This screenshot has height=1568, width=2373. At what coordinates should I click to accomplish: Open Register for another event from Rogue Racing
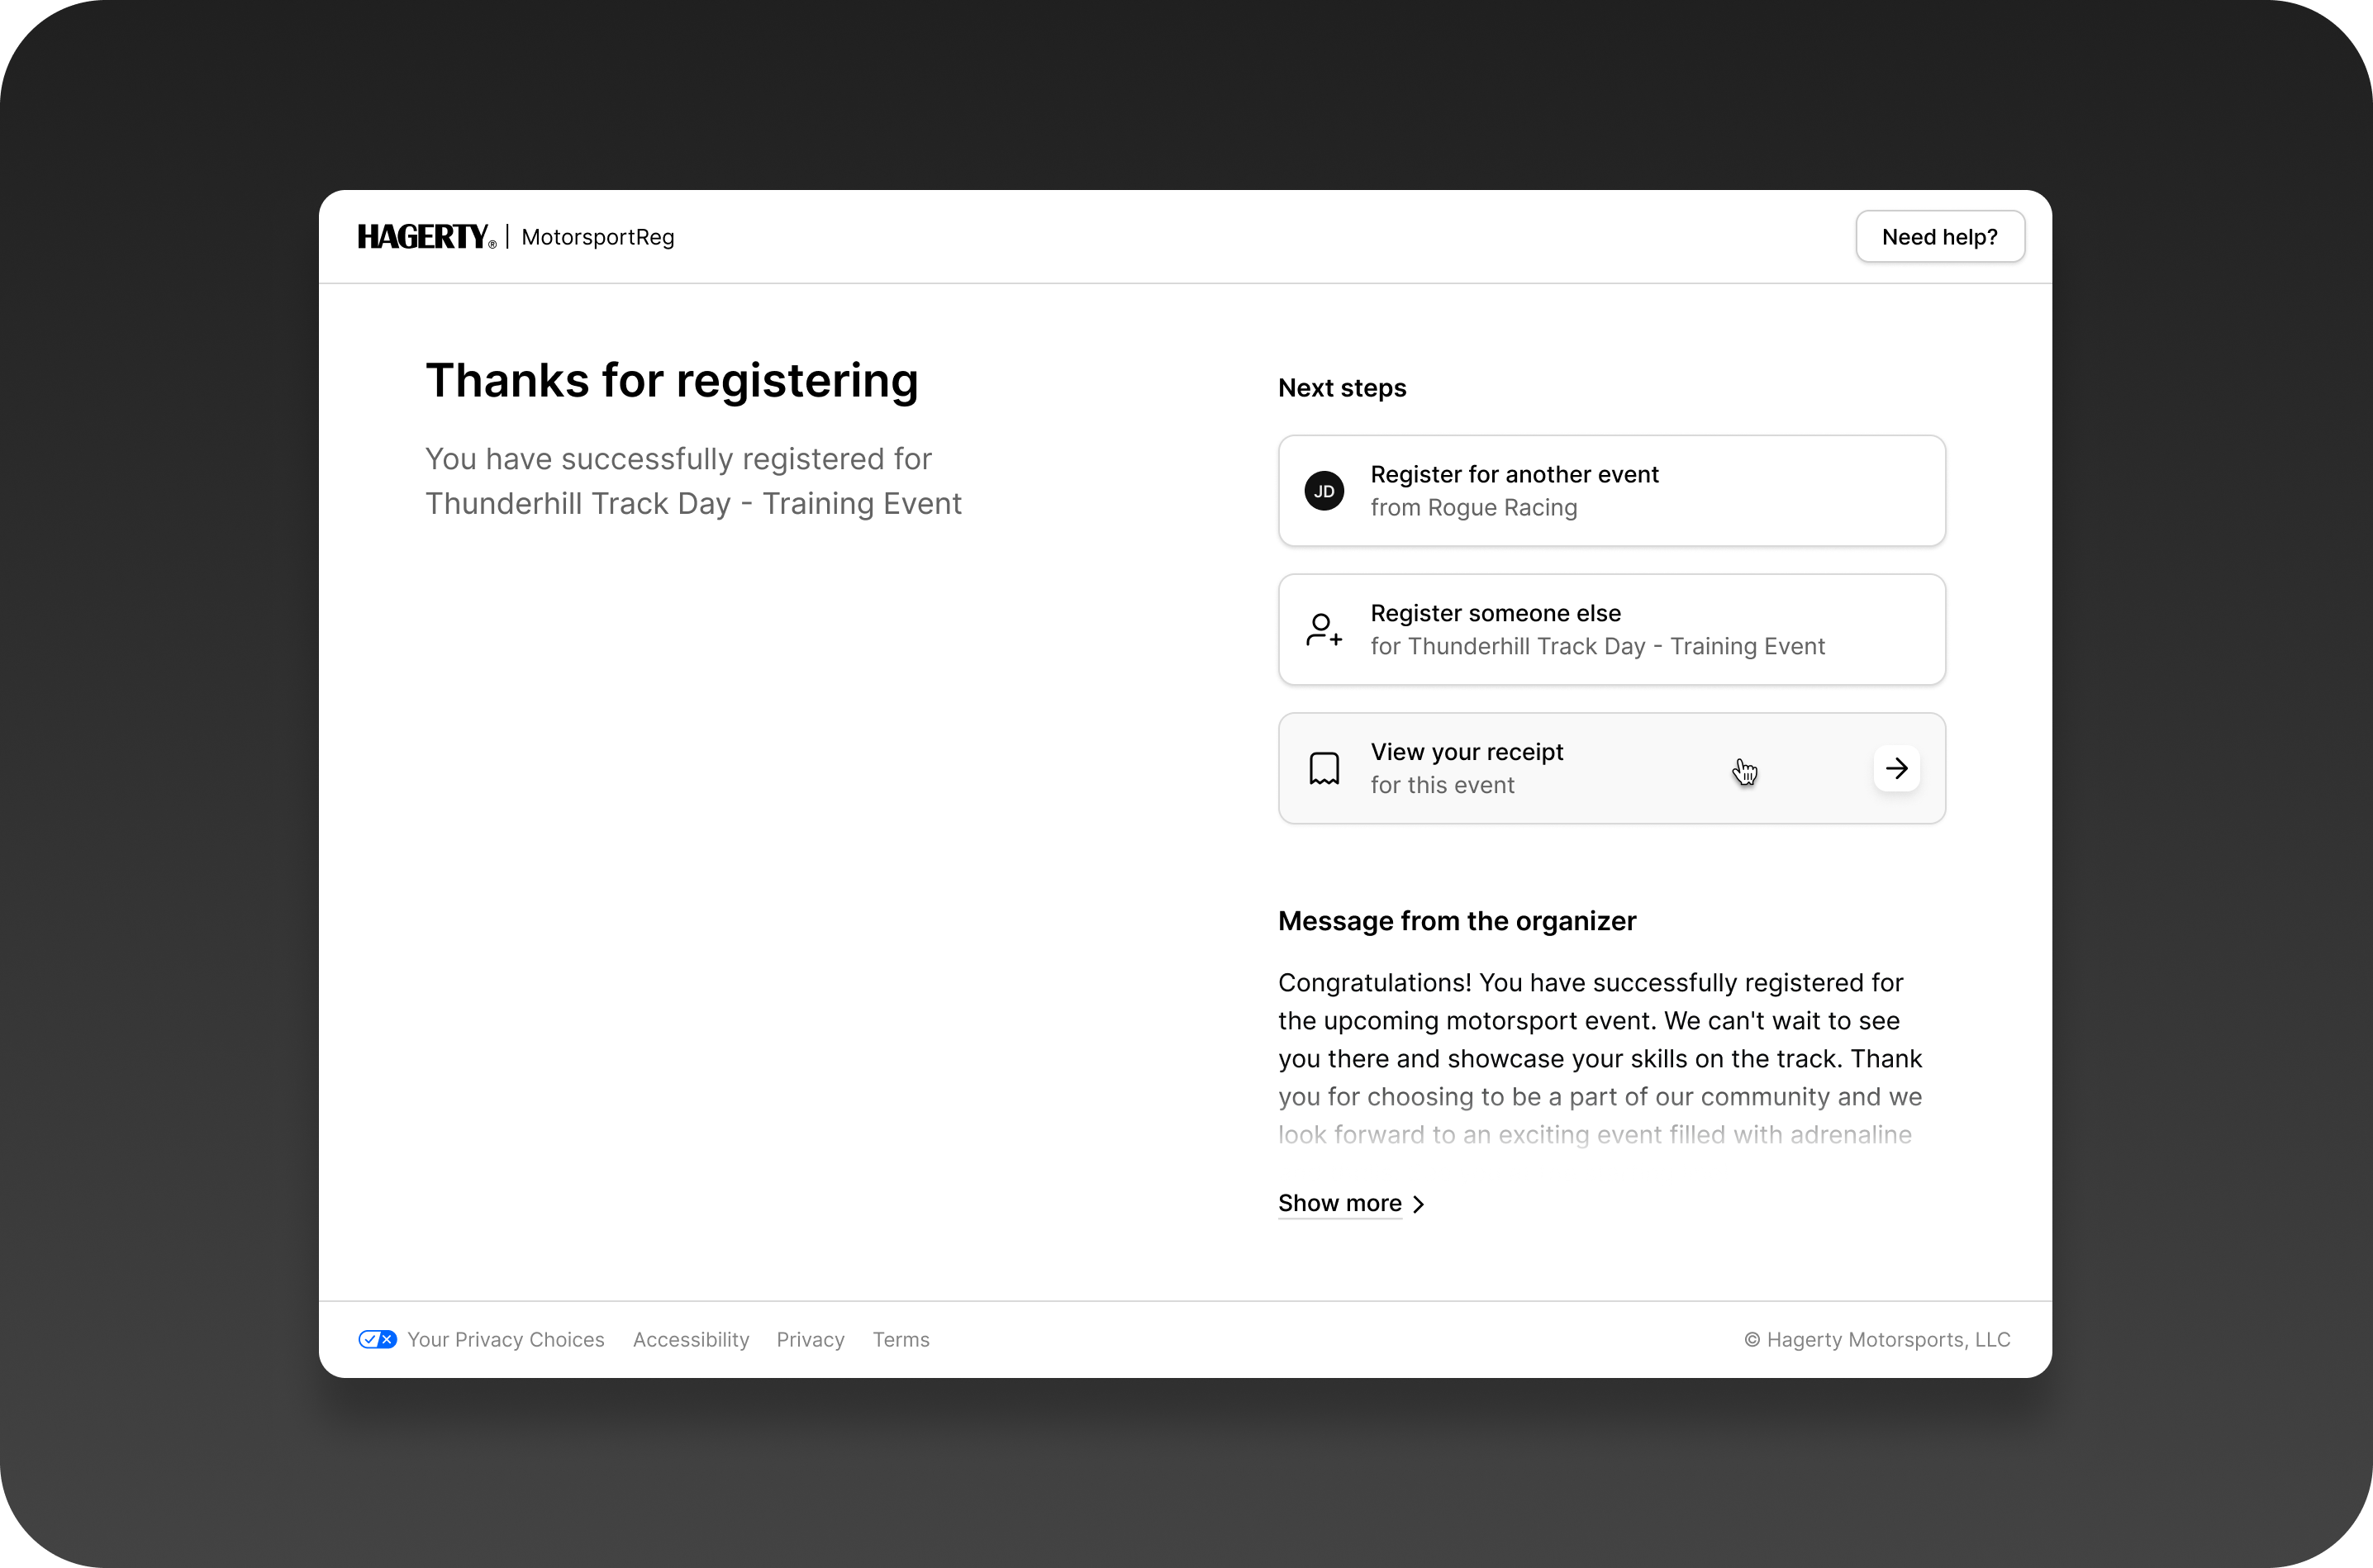tap(1612, 490)
